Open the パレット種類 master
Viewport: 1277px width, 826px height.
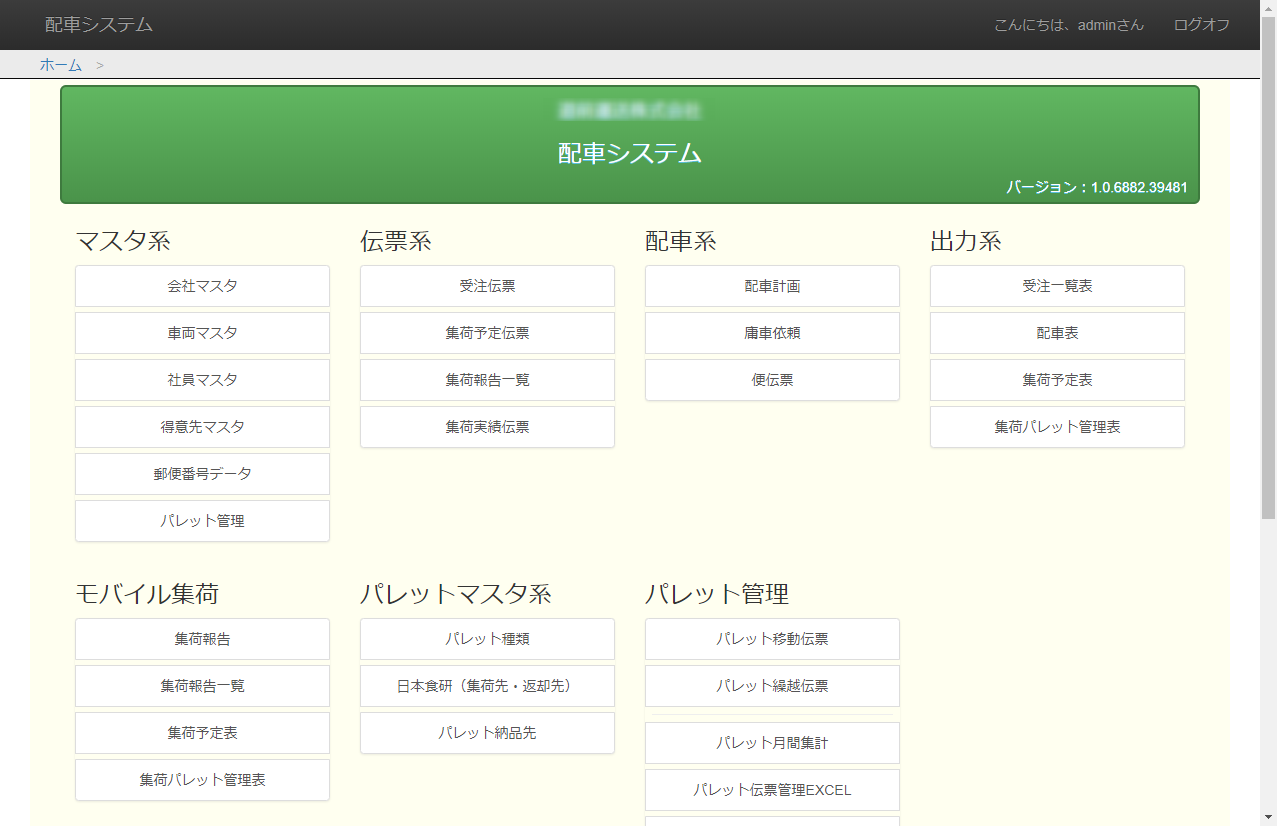[x=487, y=639]
